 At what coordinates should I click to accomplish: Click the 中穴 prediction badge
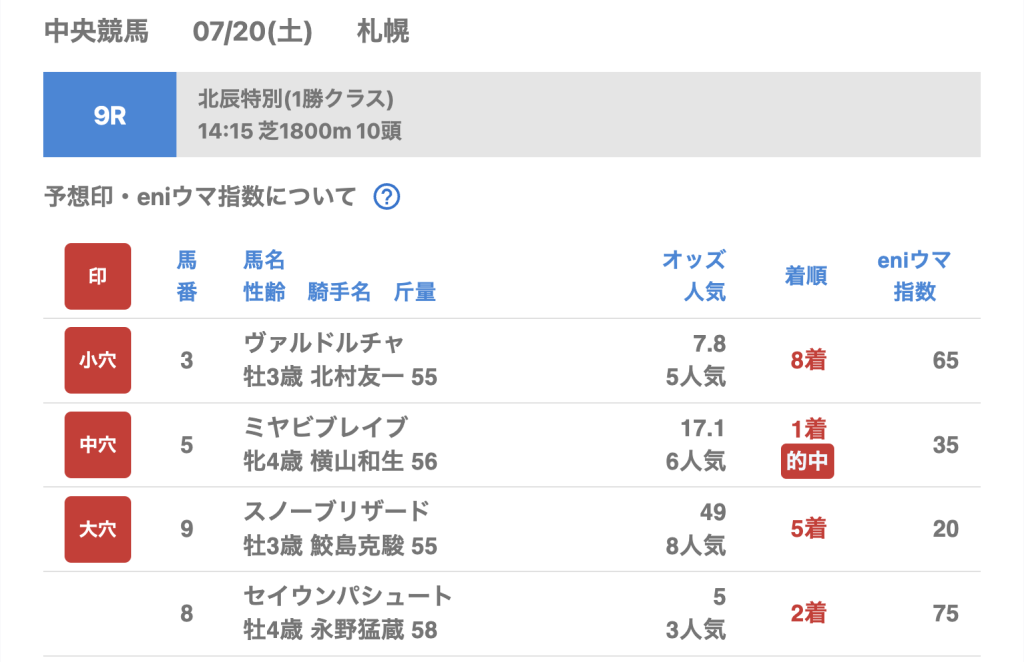point(98,445)
